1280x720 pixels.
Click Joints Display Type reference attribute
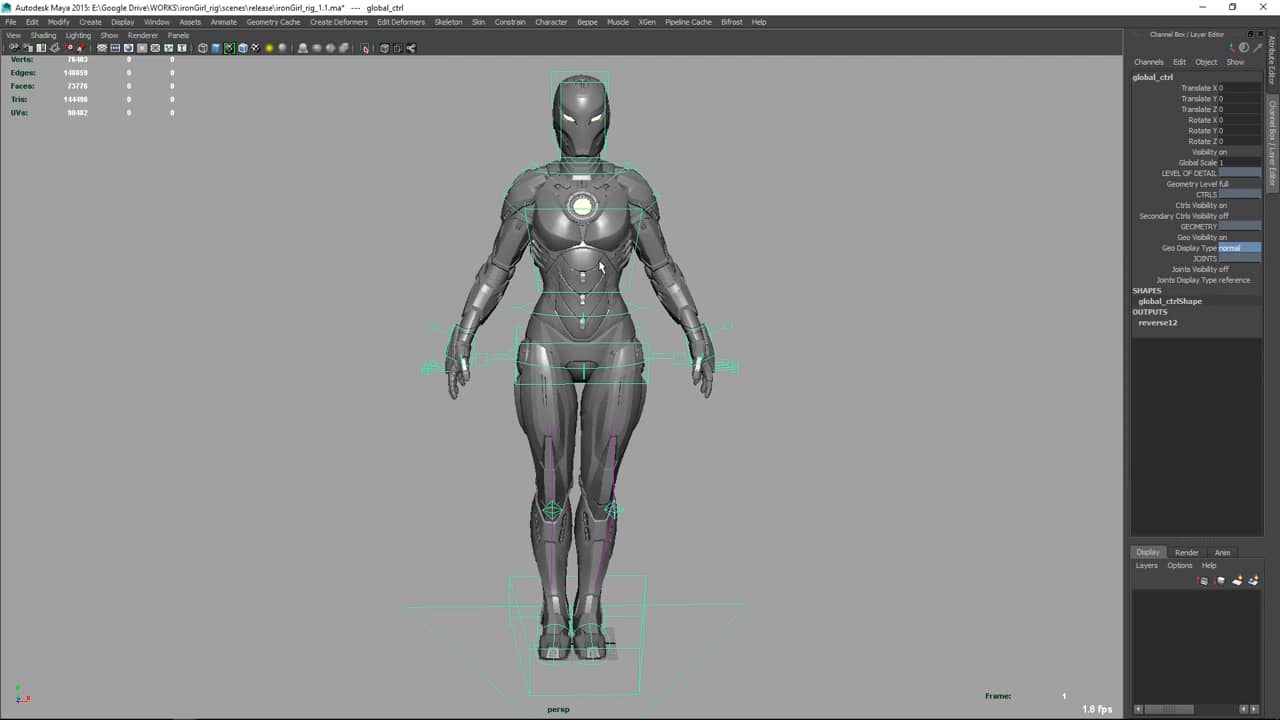tap(1203, 280)
